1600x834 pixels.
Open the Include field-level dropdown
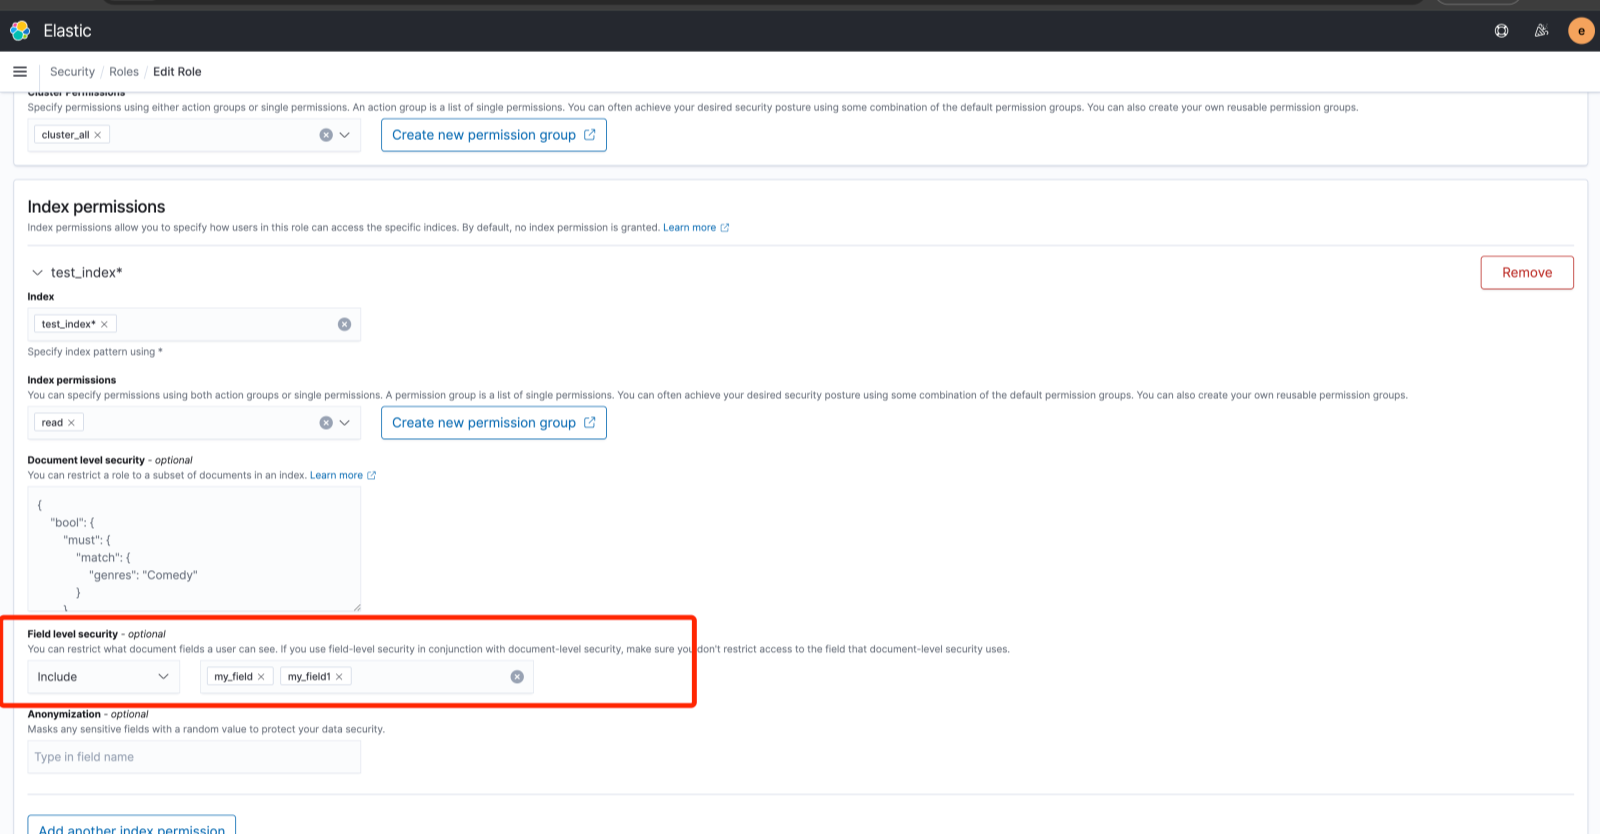point(103,677)
